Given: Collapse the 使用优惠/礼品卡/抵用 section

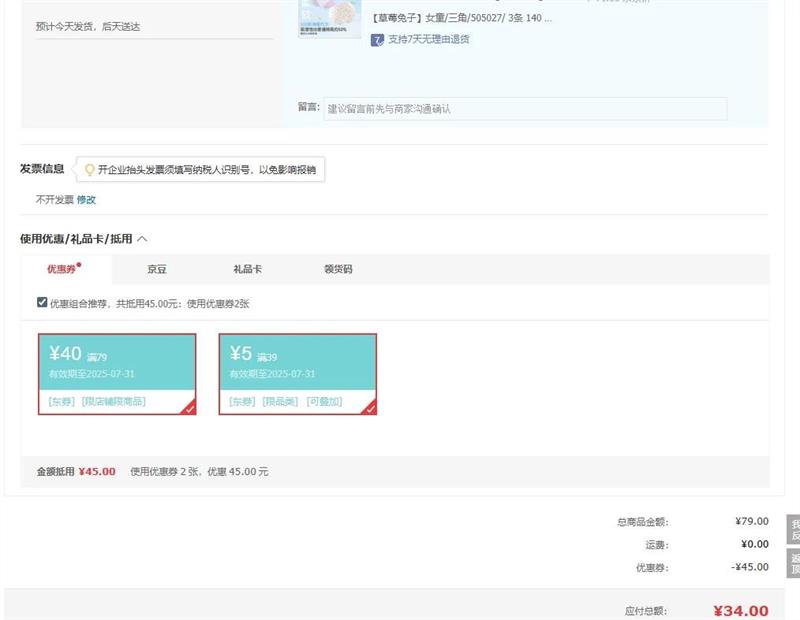Looking at the screenshot, I should click(x=142, y=239).
